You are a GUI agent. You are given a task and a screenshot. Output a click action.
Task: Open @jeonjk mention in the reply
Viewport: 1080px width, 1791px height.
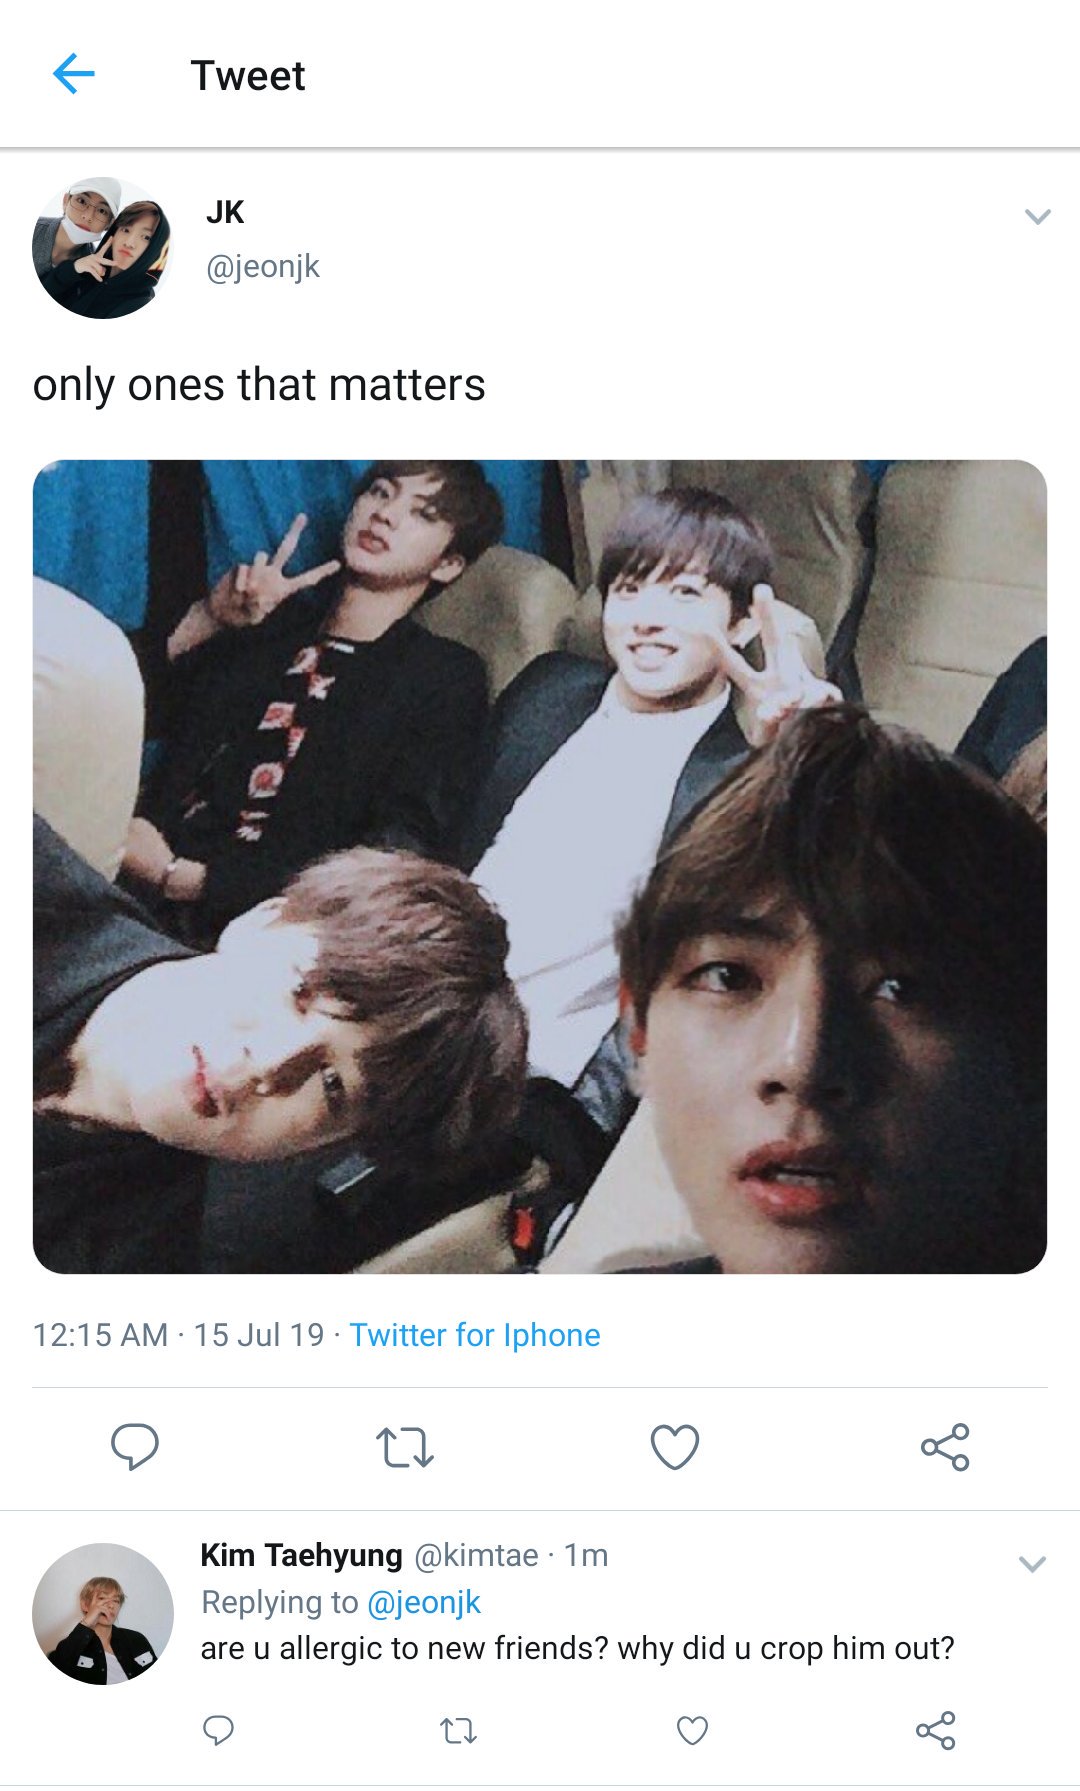[424, 1602]
